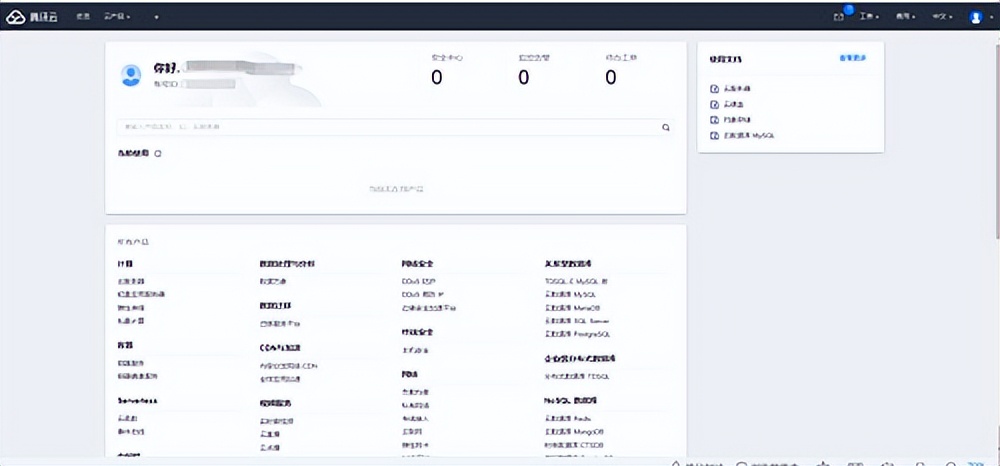Open the 内容分发网络 CDN product link
Screen dimensions: 1000x466
(288, 366)
